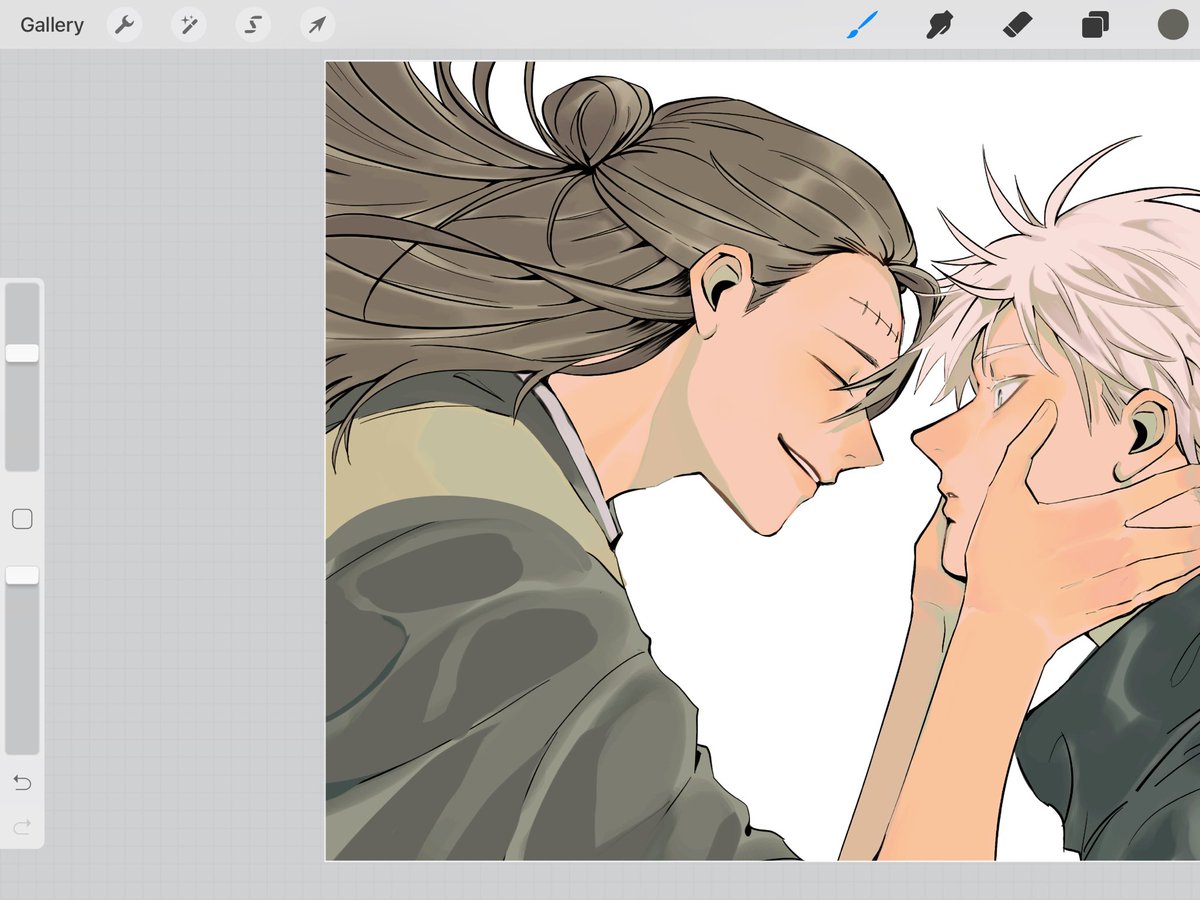Image resolution: width=1200 pixels, height=900 pixels.
Task: Tap the square Modify eyedropper button
Action: 22,519
